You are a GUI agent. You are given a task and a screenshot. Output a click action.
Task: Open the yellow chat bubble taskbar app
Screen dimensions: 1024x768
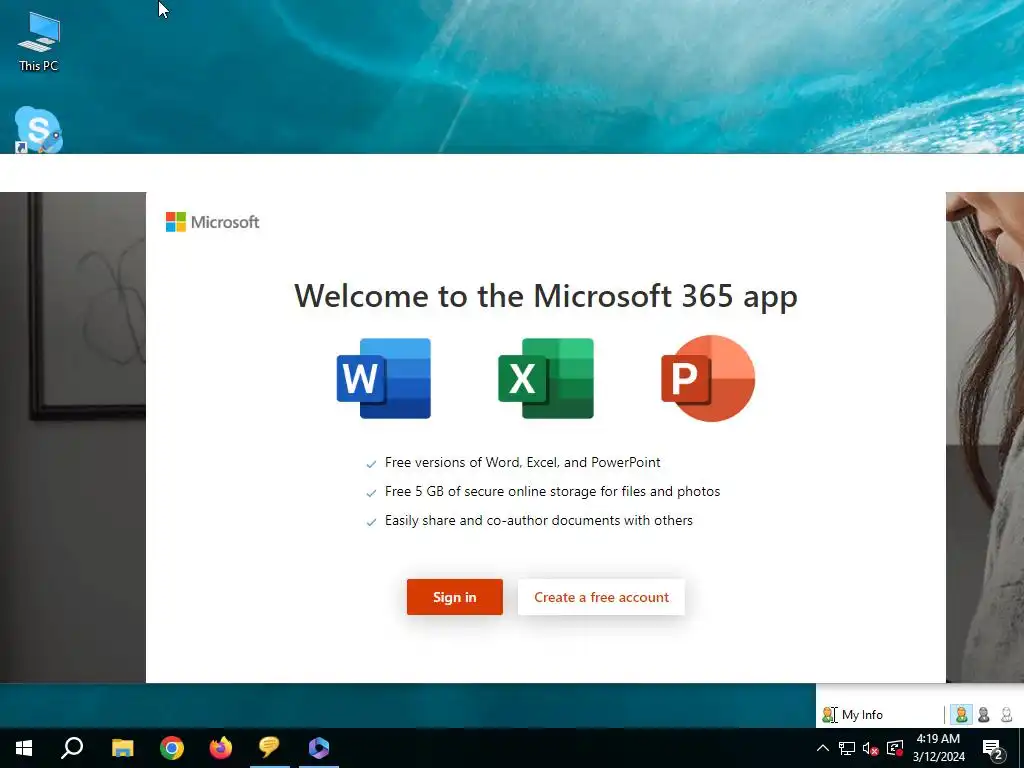point(269,748)
